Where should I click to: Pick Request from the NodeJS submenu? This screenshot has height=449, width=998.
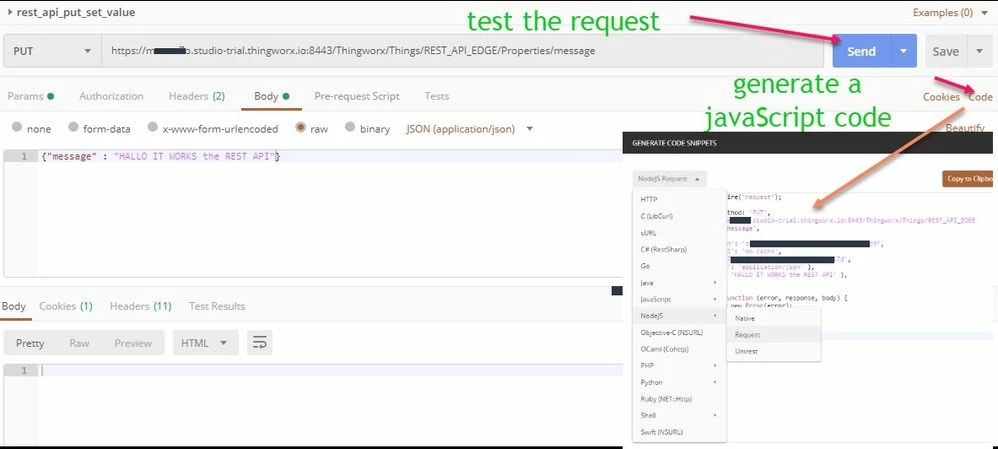[x=773, y=334]
